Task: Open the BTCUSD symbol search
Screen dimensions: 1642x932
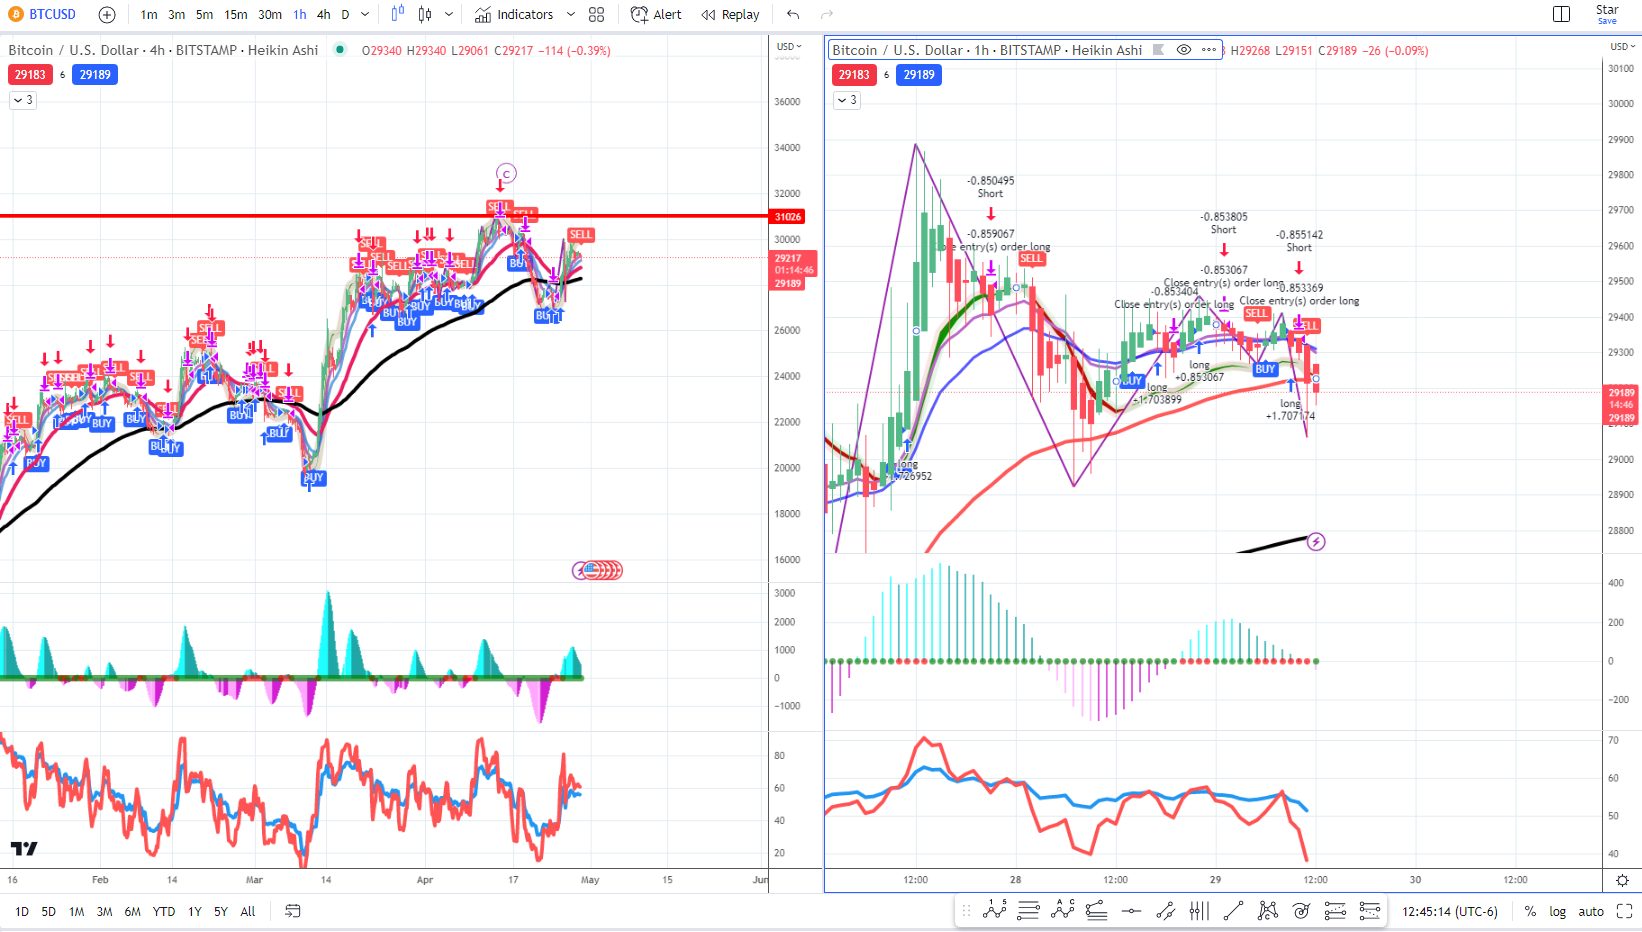Action: click(x=42, y=14)
